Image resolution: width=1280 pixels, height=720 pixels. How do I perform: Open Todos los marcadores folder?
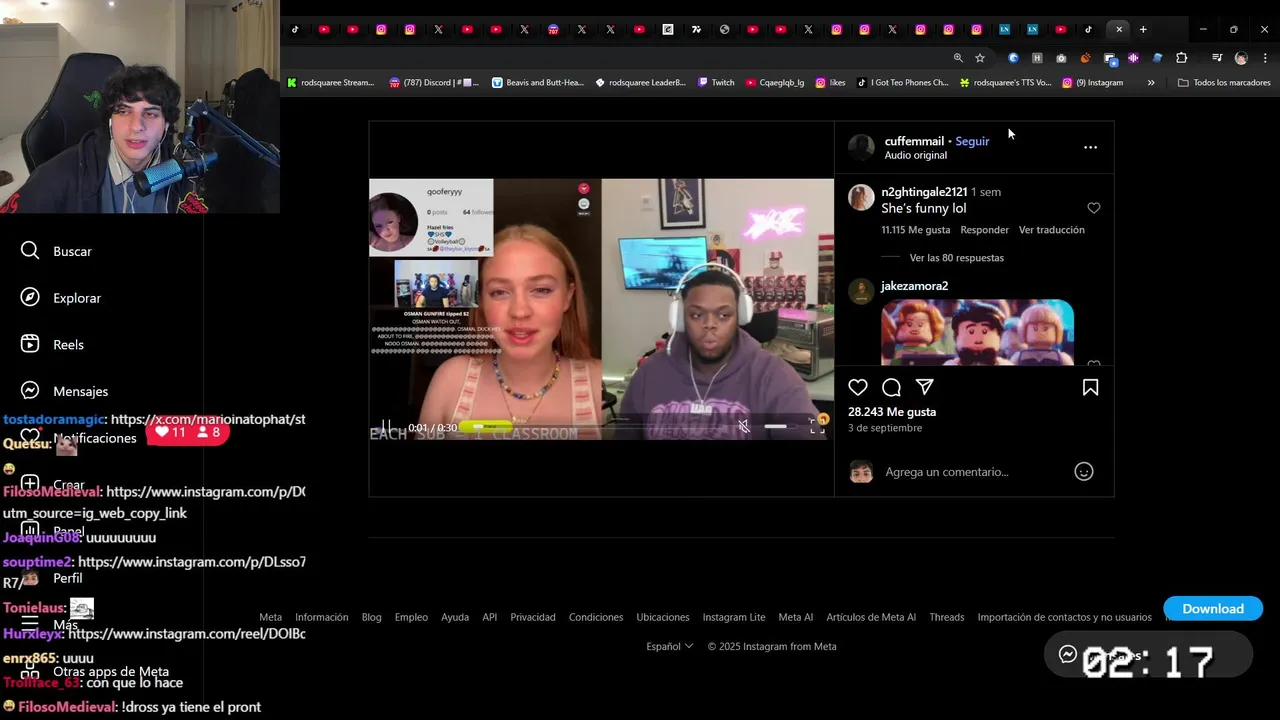click(x=1224, y=83)
